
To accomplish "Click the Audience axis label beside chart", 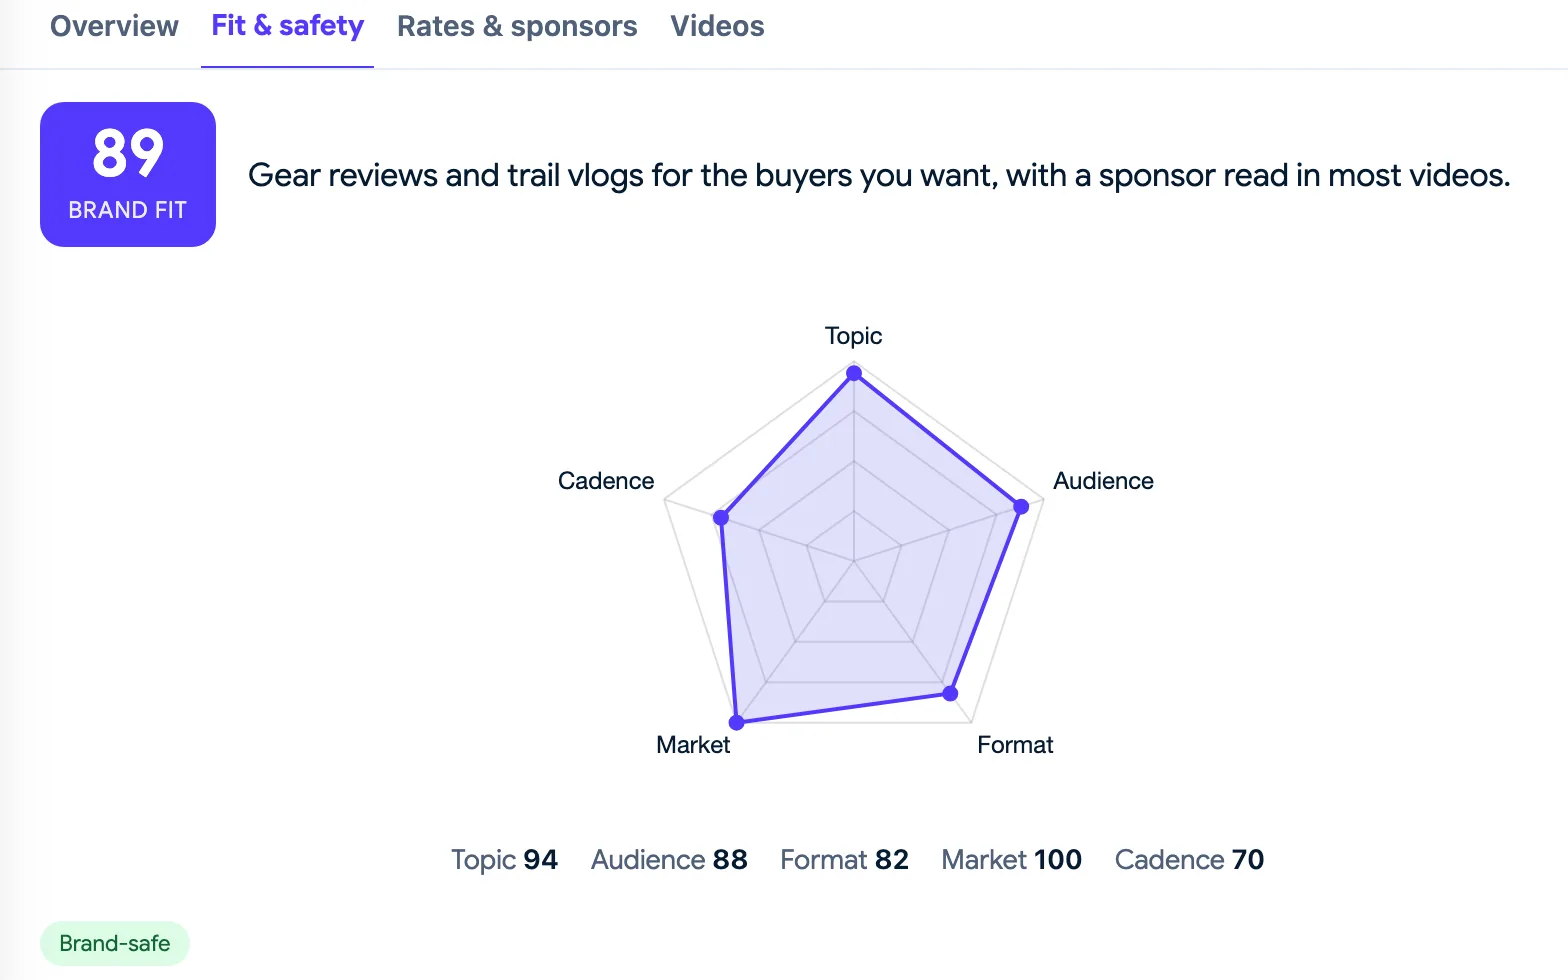I will 1103,481.
